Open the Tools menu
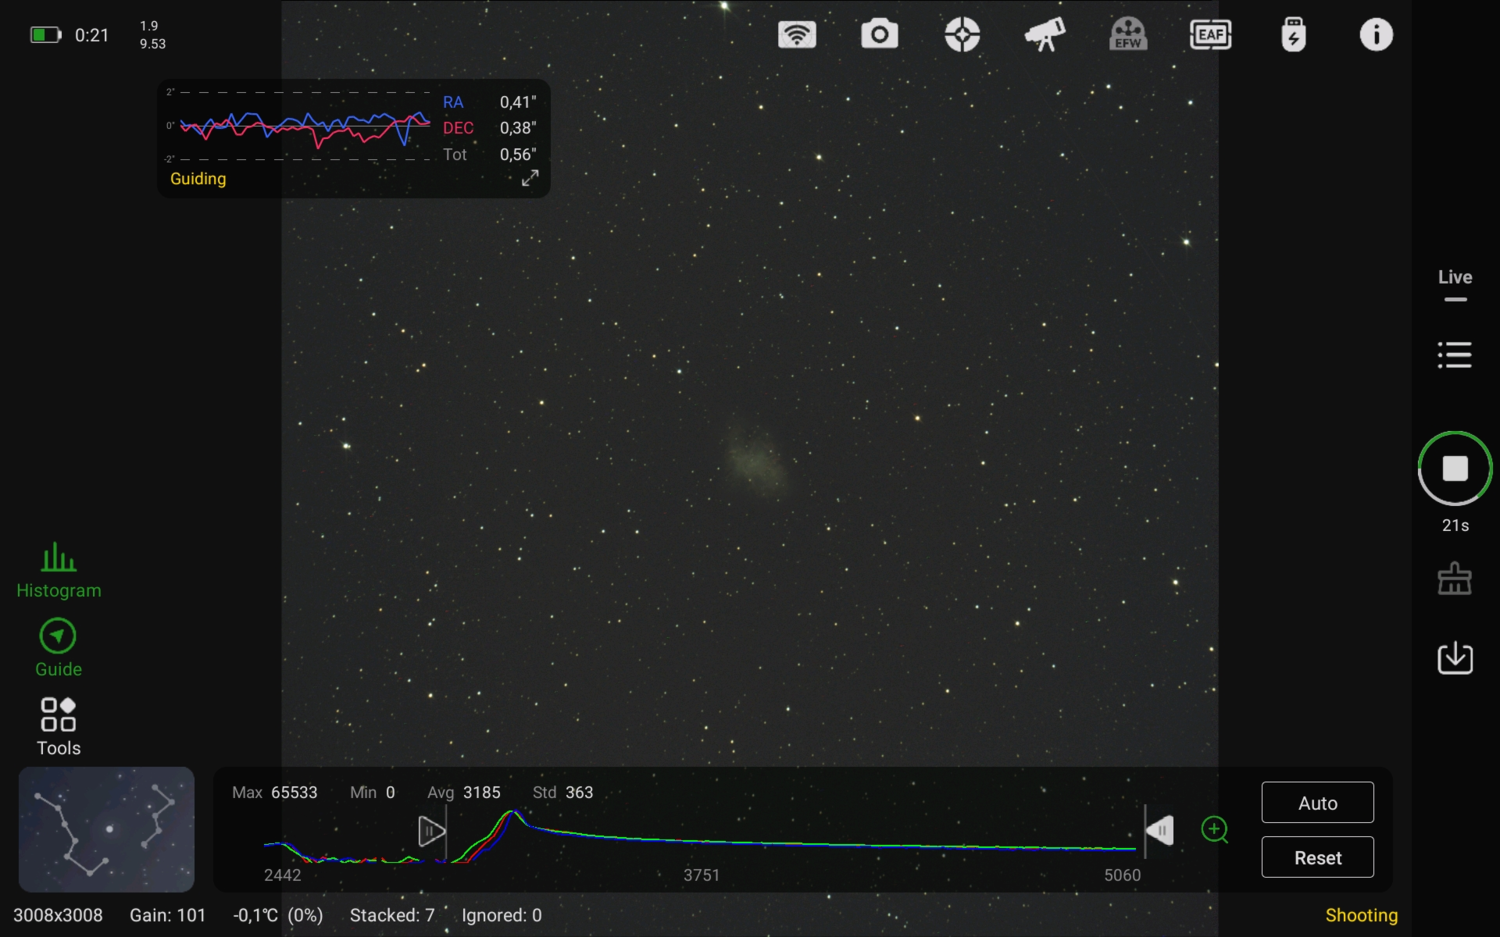The width and height of the screenshot is (1500, 937). click(59, 727)
